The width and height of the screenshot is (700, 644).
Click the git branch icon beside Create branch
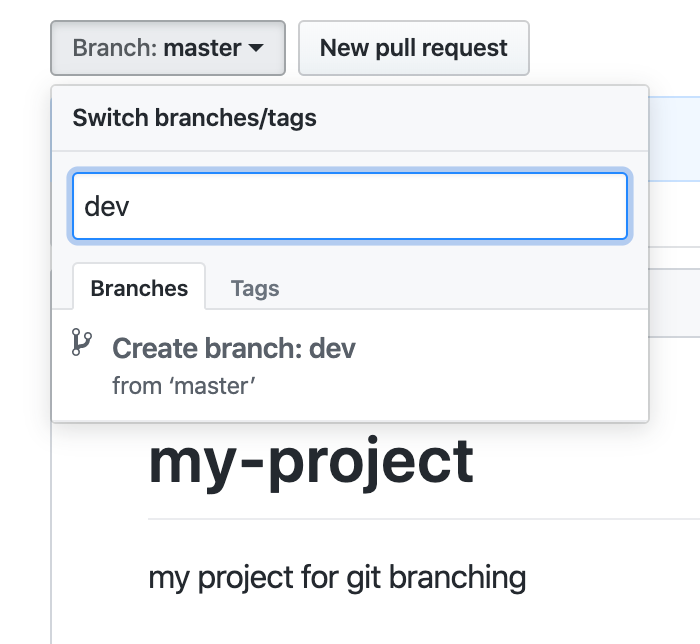point(81,343)
